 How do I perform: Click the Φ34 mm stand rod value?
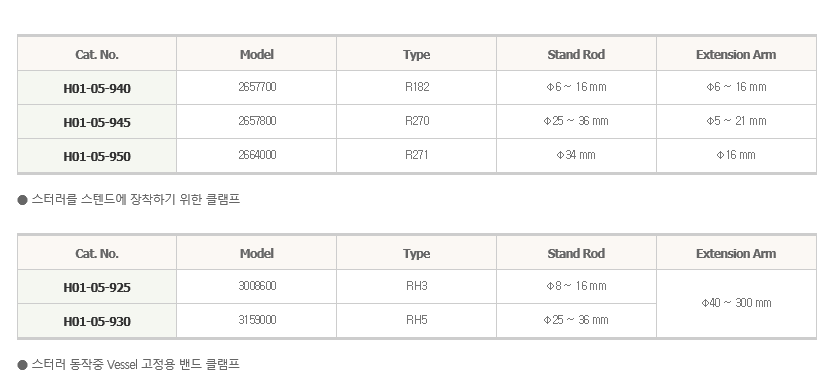coord(576,155)
